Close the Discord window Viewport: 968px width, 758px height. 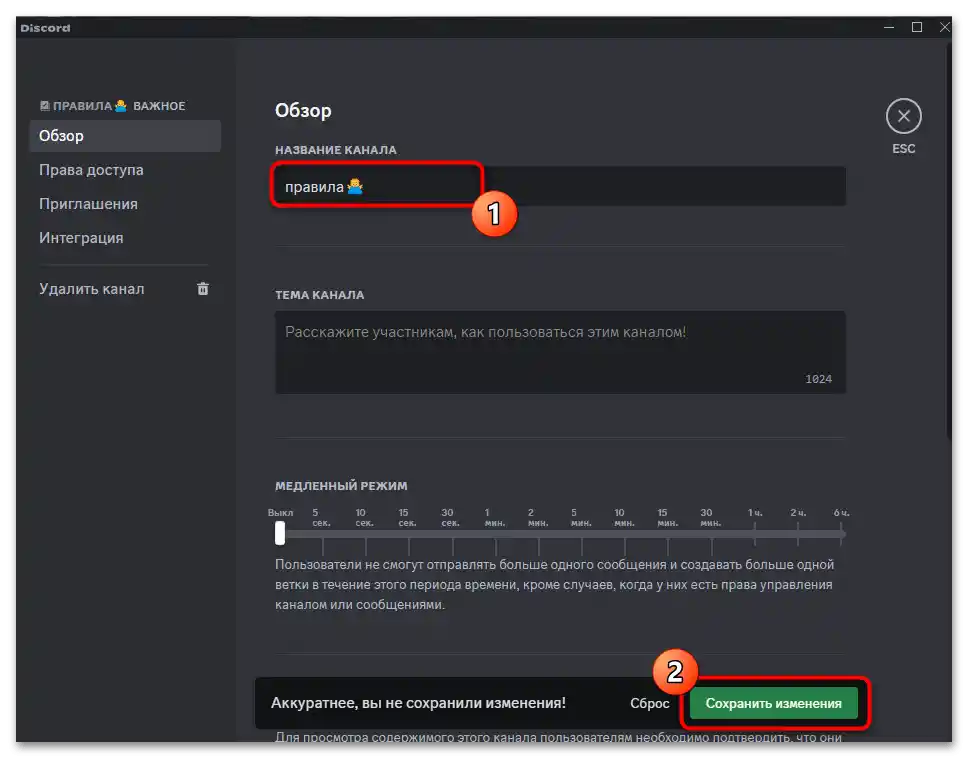point(945,27)
